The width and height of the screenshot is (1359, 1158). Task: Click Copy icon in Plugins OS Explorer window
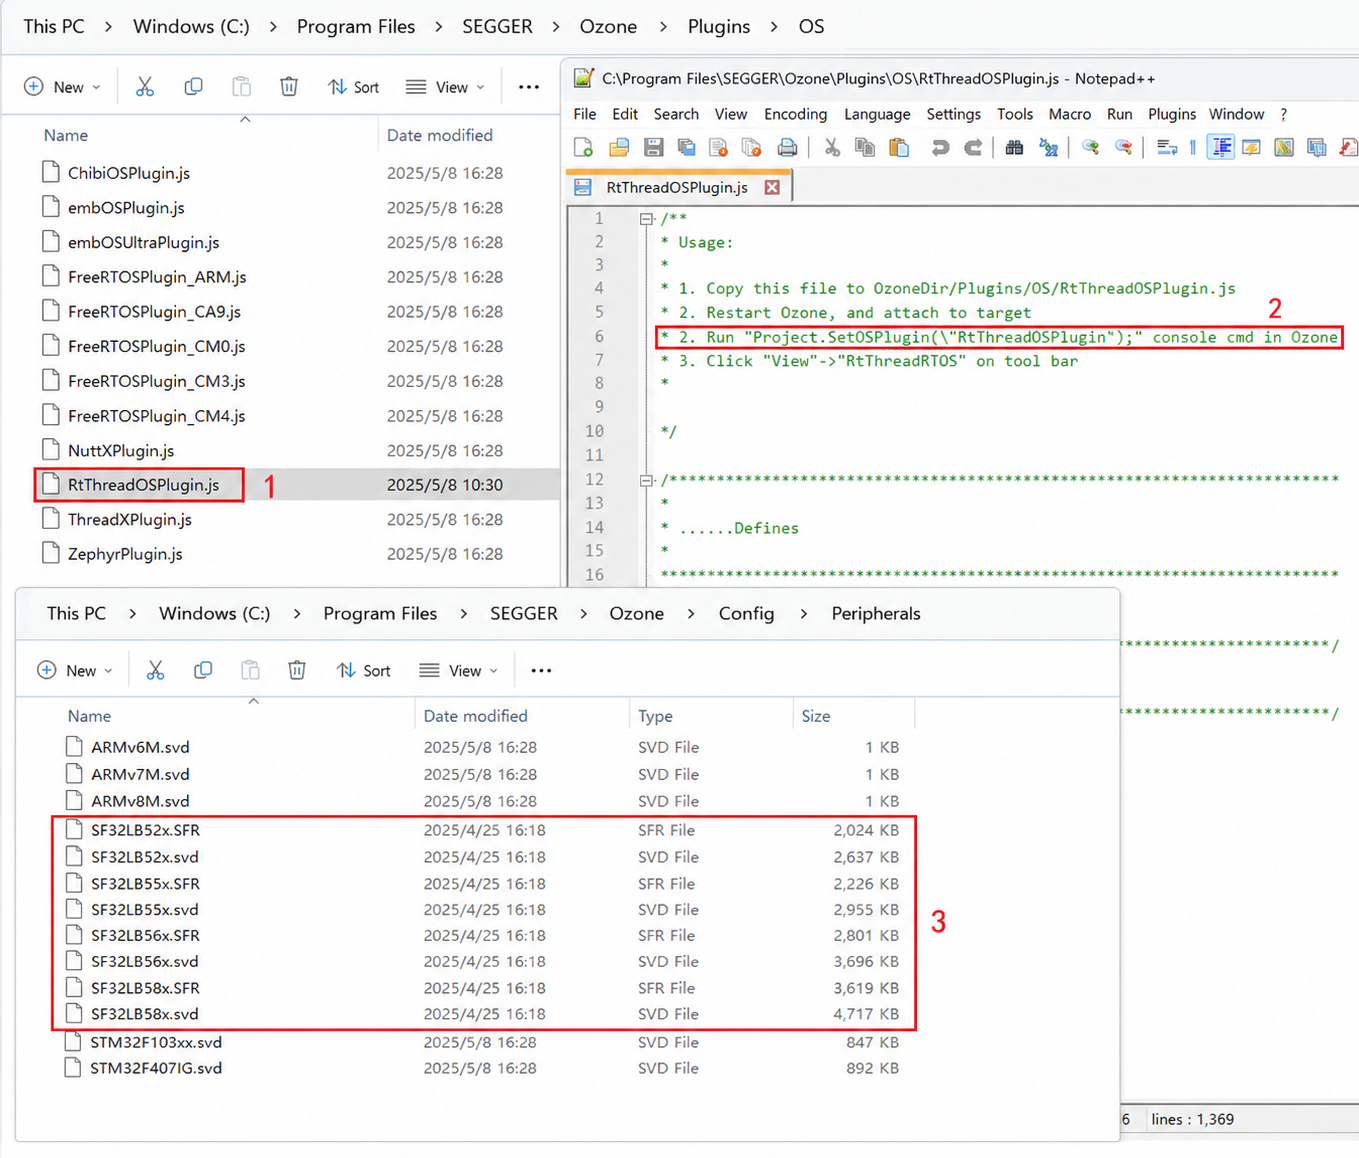click(x=193, y=87)
